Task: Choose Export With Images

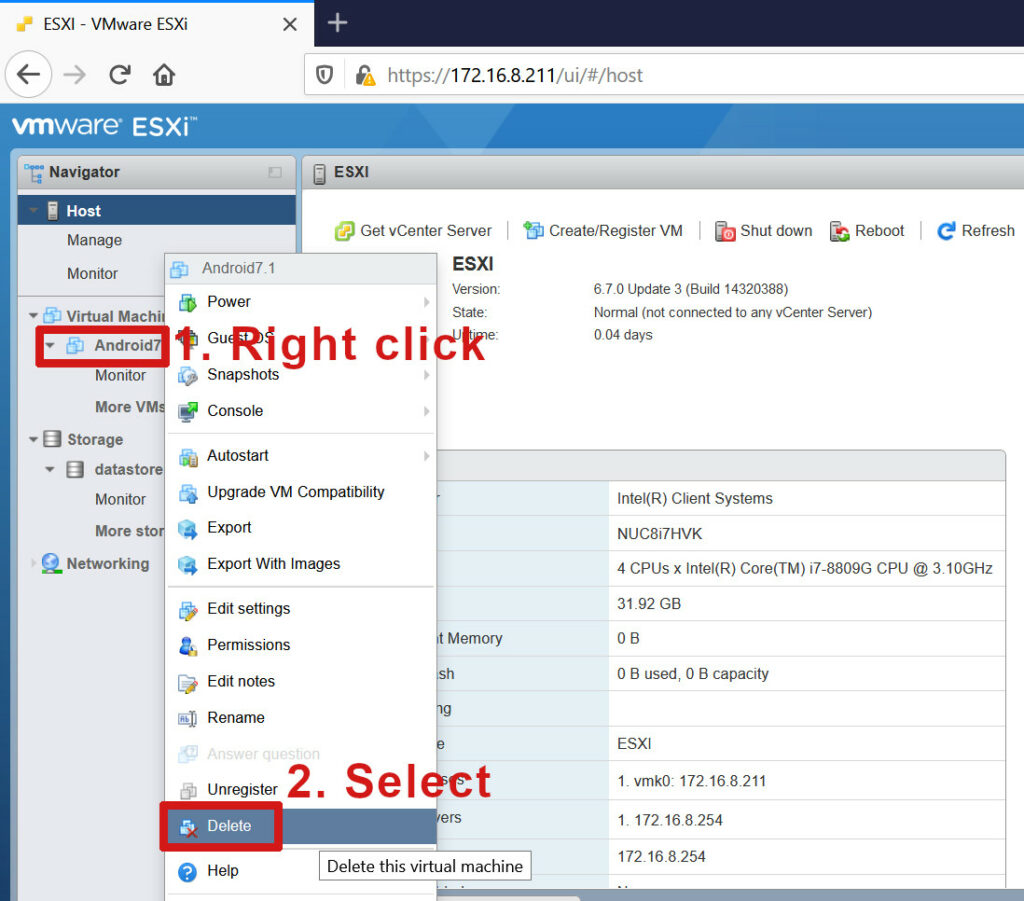Action: pyautogui.click(x=301, y=564)
